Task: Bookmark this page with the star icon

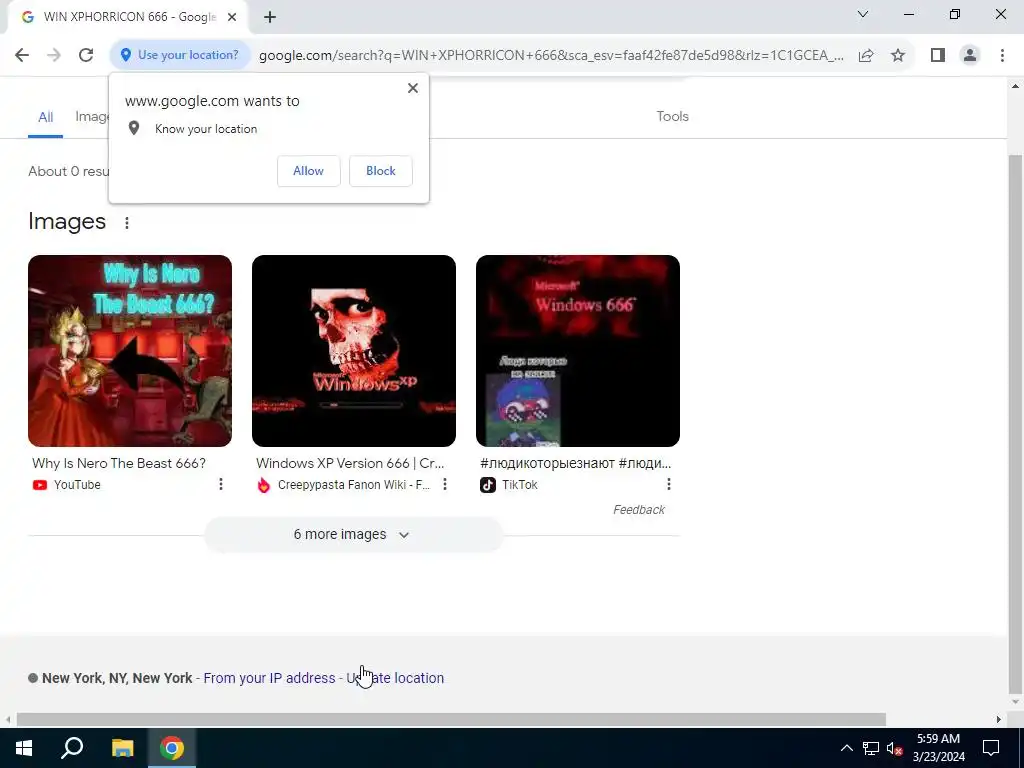Action: point(898,56)
